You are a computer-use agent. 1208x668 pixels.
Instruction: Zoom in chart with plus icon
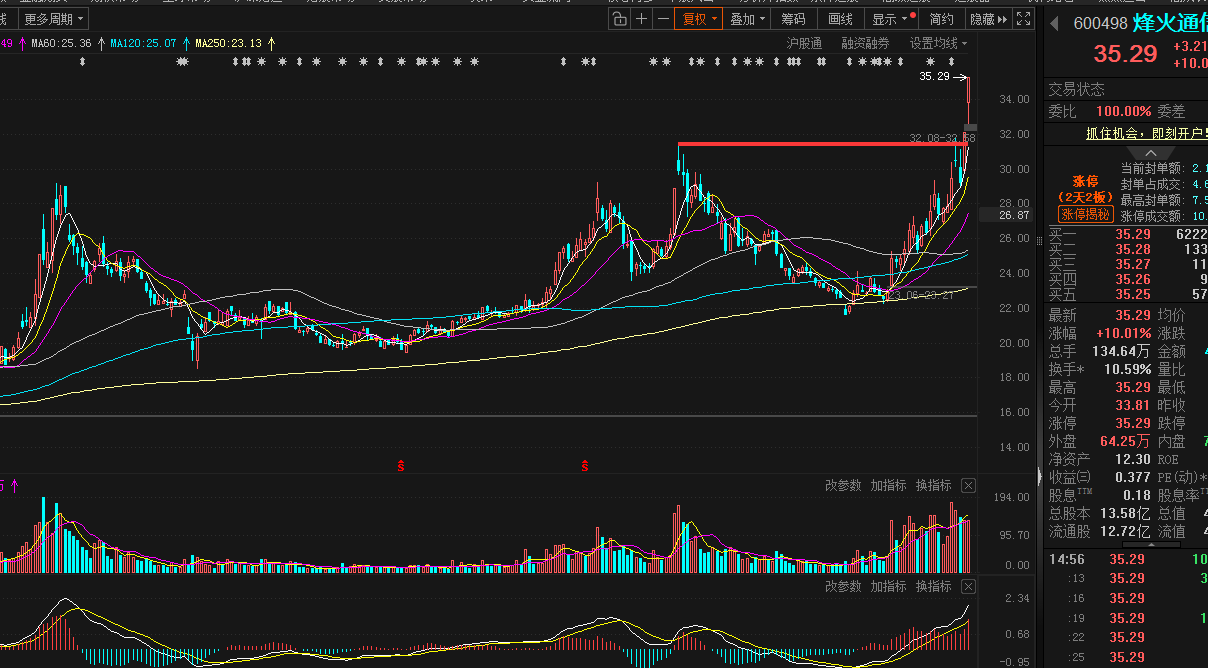click(641, 19)
